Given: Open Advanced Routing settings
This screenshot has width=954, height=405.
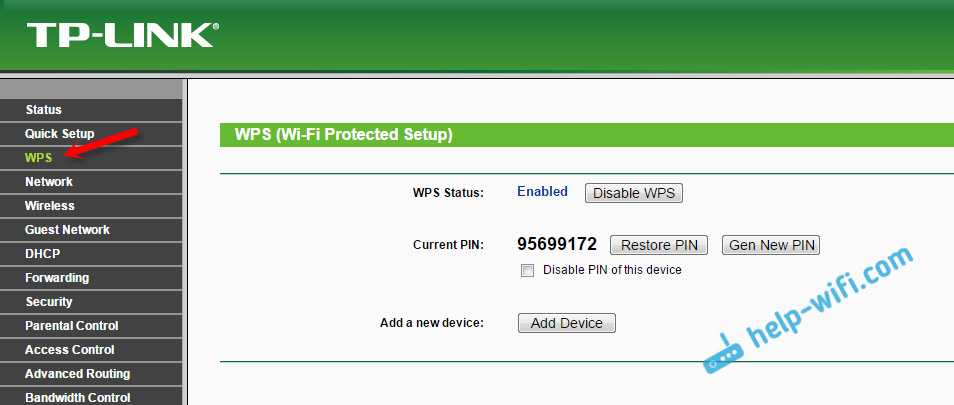Looking at the screenshot, I should click(77, 374).
